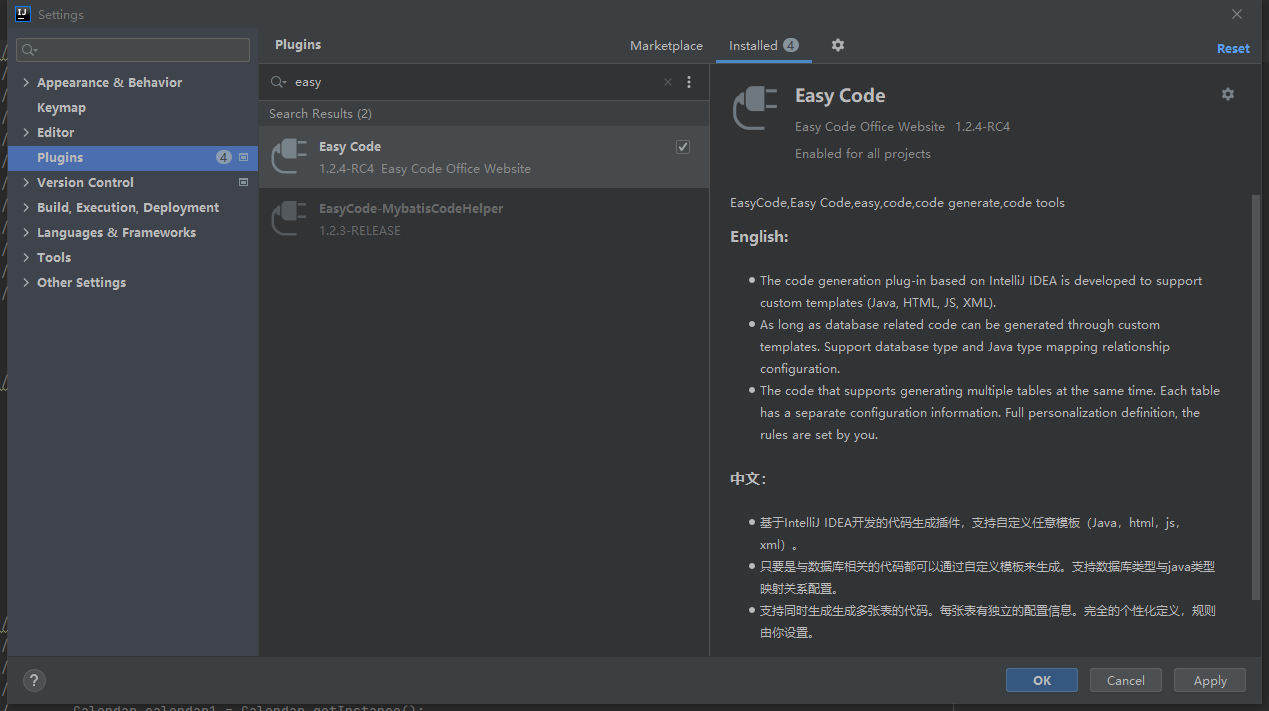Disable the Easy Code plugin checkbox
Image resolution: width=1269 pixels, height=711 pixels.
coord(683,147)
